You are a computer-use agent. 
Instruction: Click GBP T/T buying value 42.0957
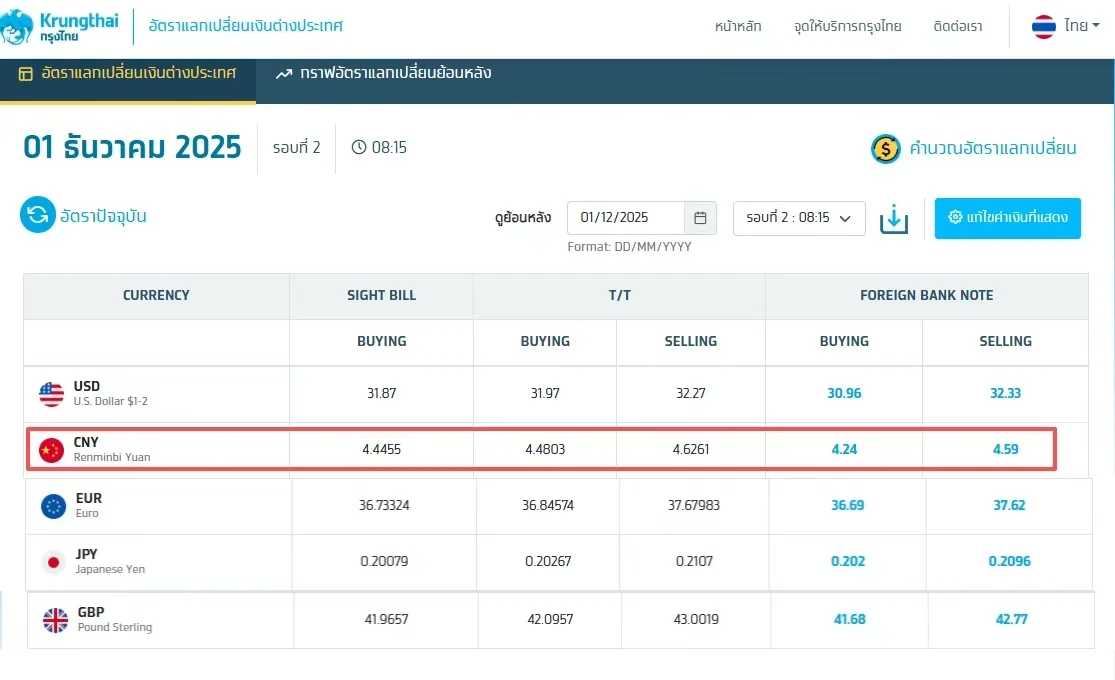(550, 620)
